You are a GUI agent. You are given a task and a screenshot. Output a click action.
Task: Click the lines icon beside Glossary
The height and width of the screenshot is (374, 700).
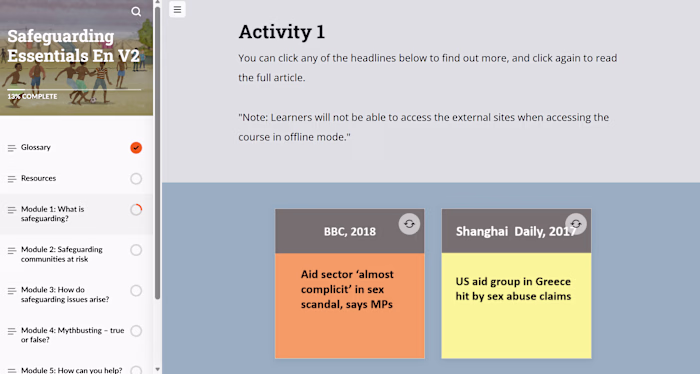point(12,148)
